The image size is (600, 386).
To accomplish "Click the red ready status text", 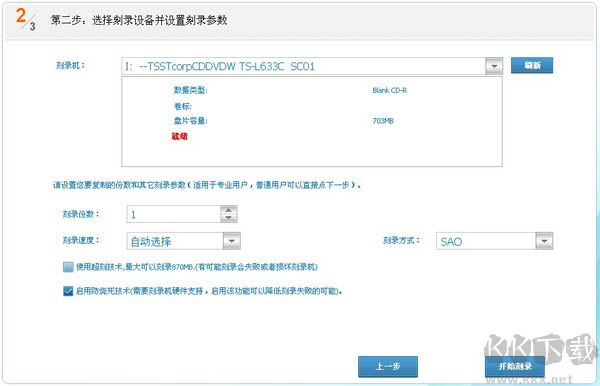I will 179,136.
